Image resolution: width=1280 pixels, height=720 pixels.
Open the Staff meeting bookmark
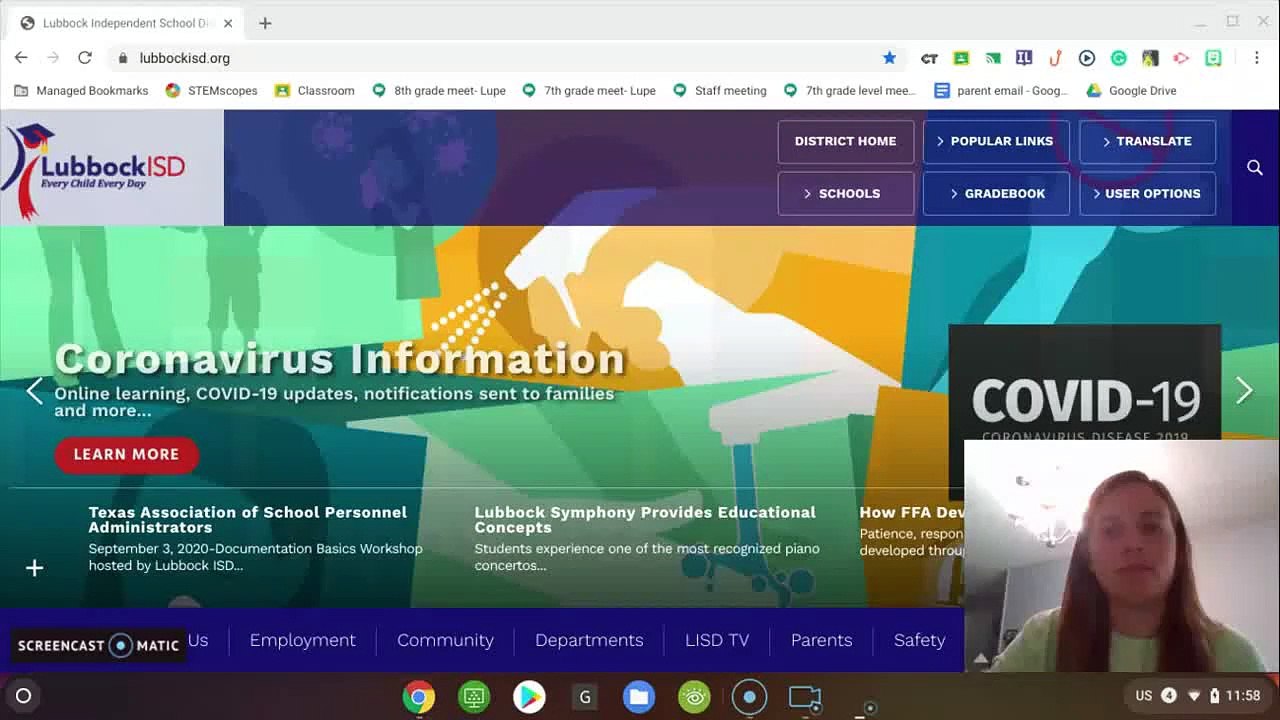[719, 90]
